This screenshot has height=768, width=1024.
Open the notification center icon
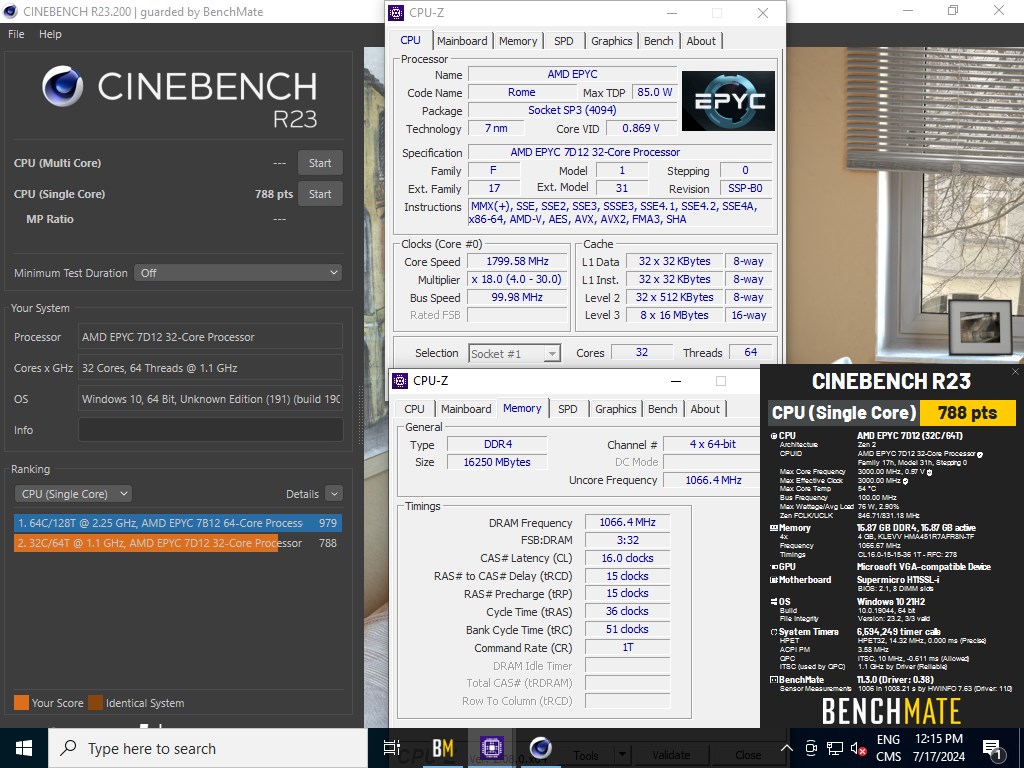993,749
